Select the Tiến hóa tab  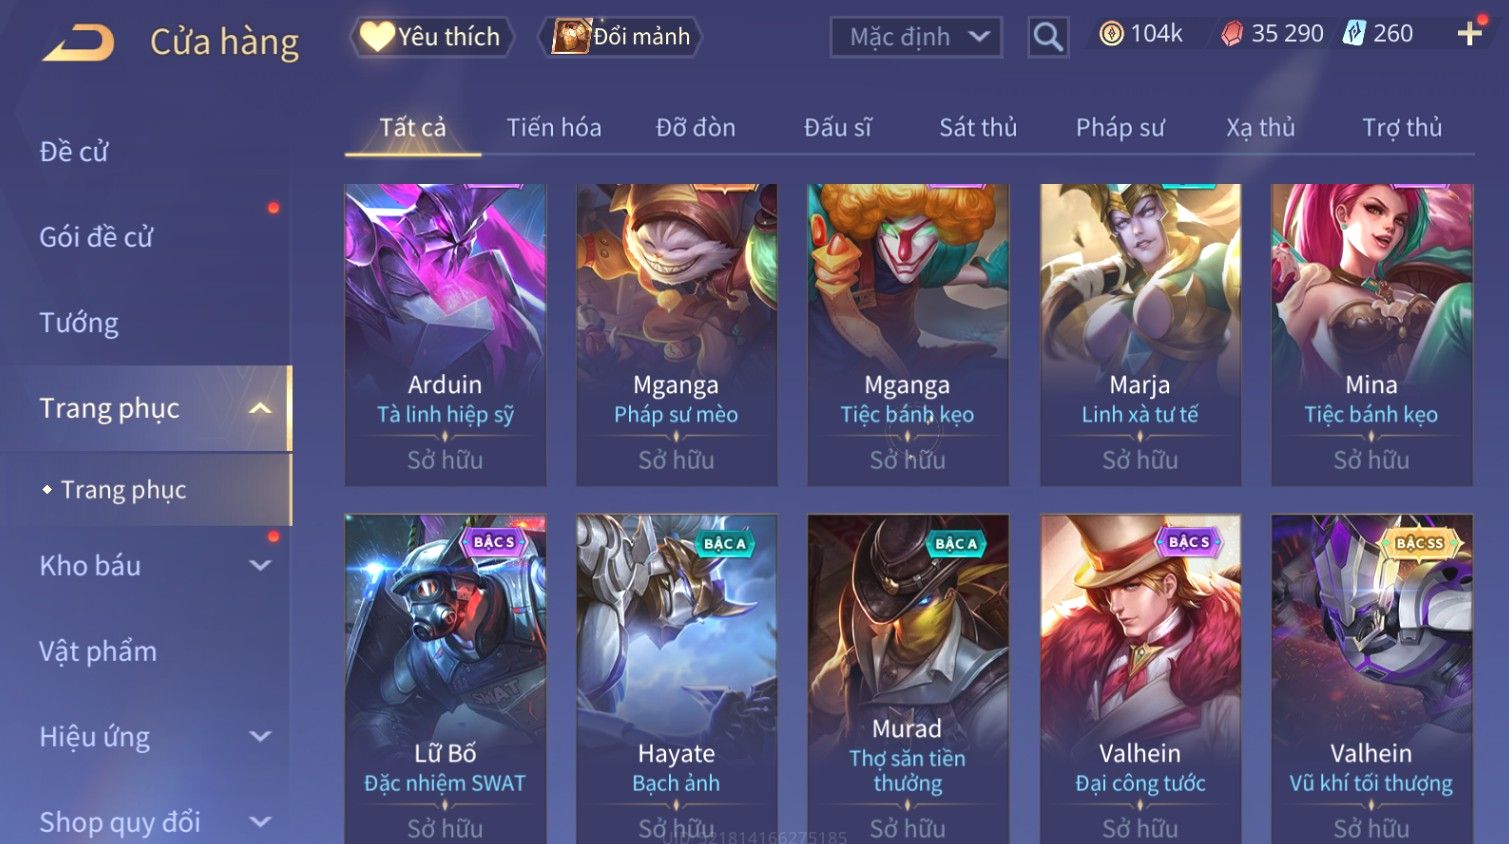click(x=554, y=128)
